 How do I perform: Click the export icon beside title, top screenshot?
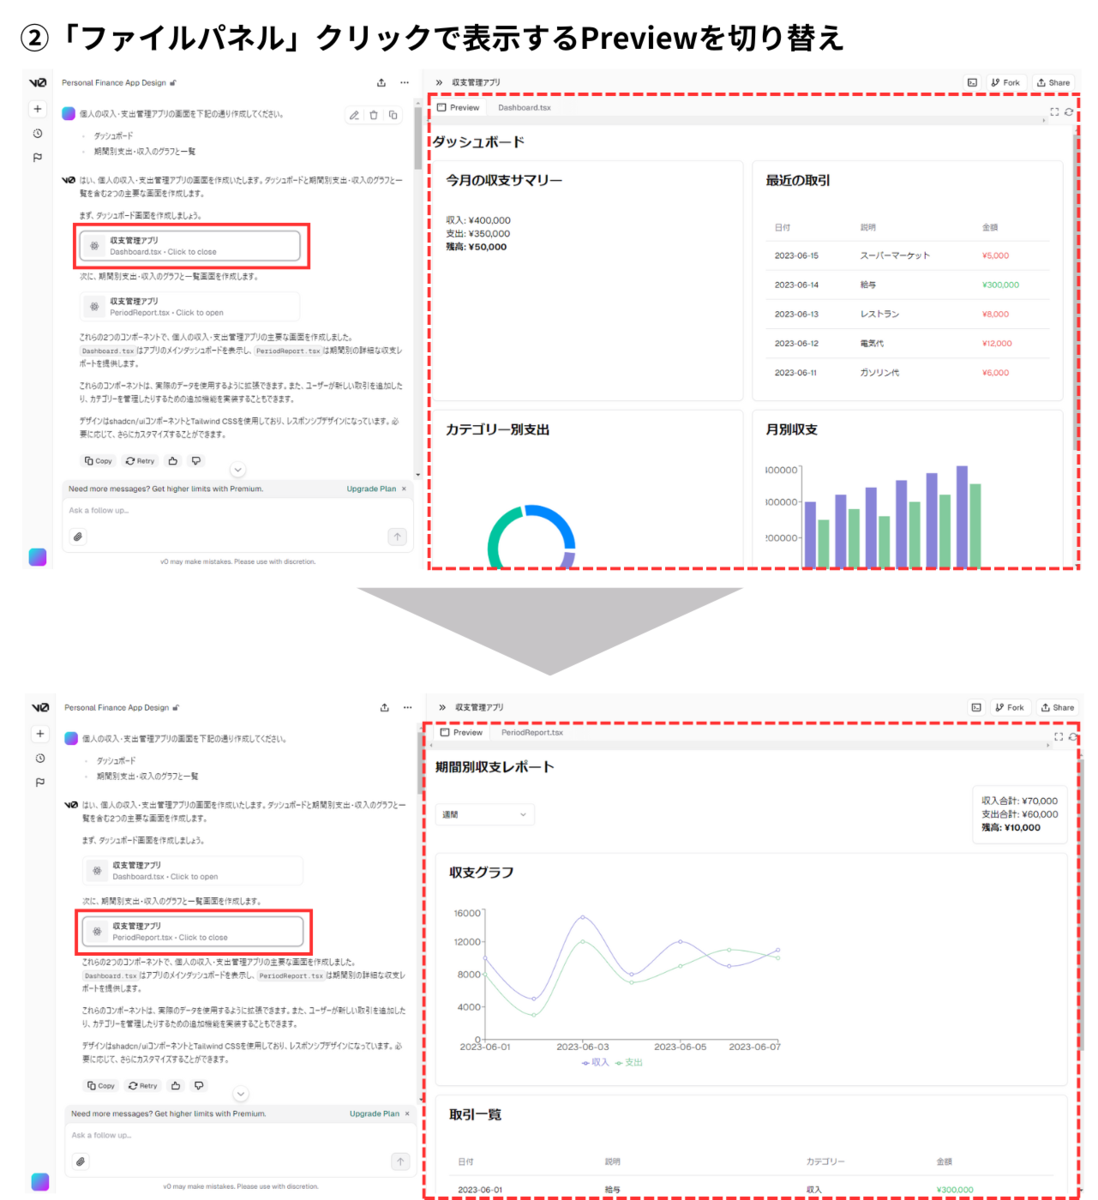click(381, 83)
